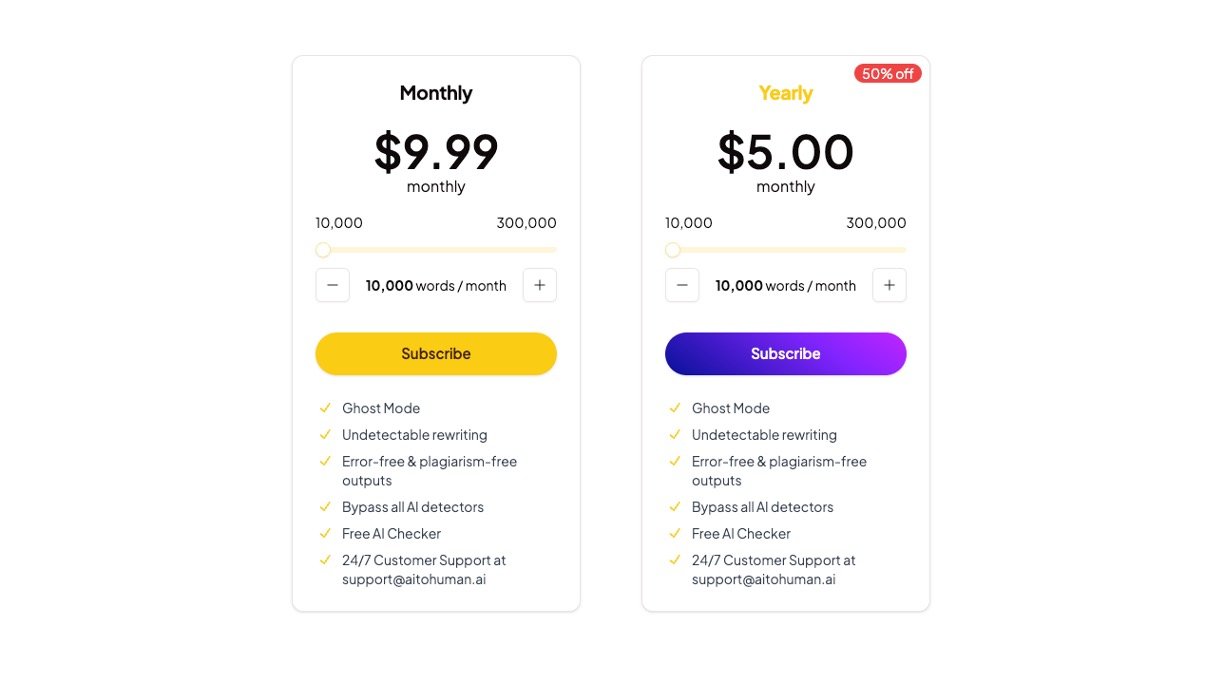Screen dimensions: 1224x684
Task: Subscribe to the Yearly plan
Action: point(785,354)
